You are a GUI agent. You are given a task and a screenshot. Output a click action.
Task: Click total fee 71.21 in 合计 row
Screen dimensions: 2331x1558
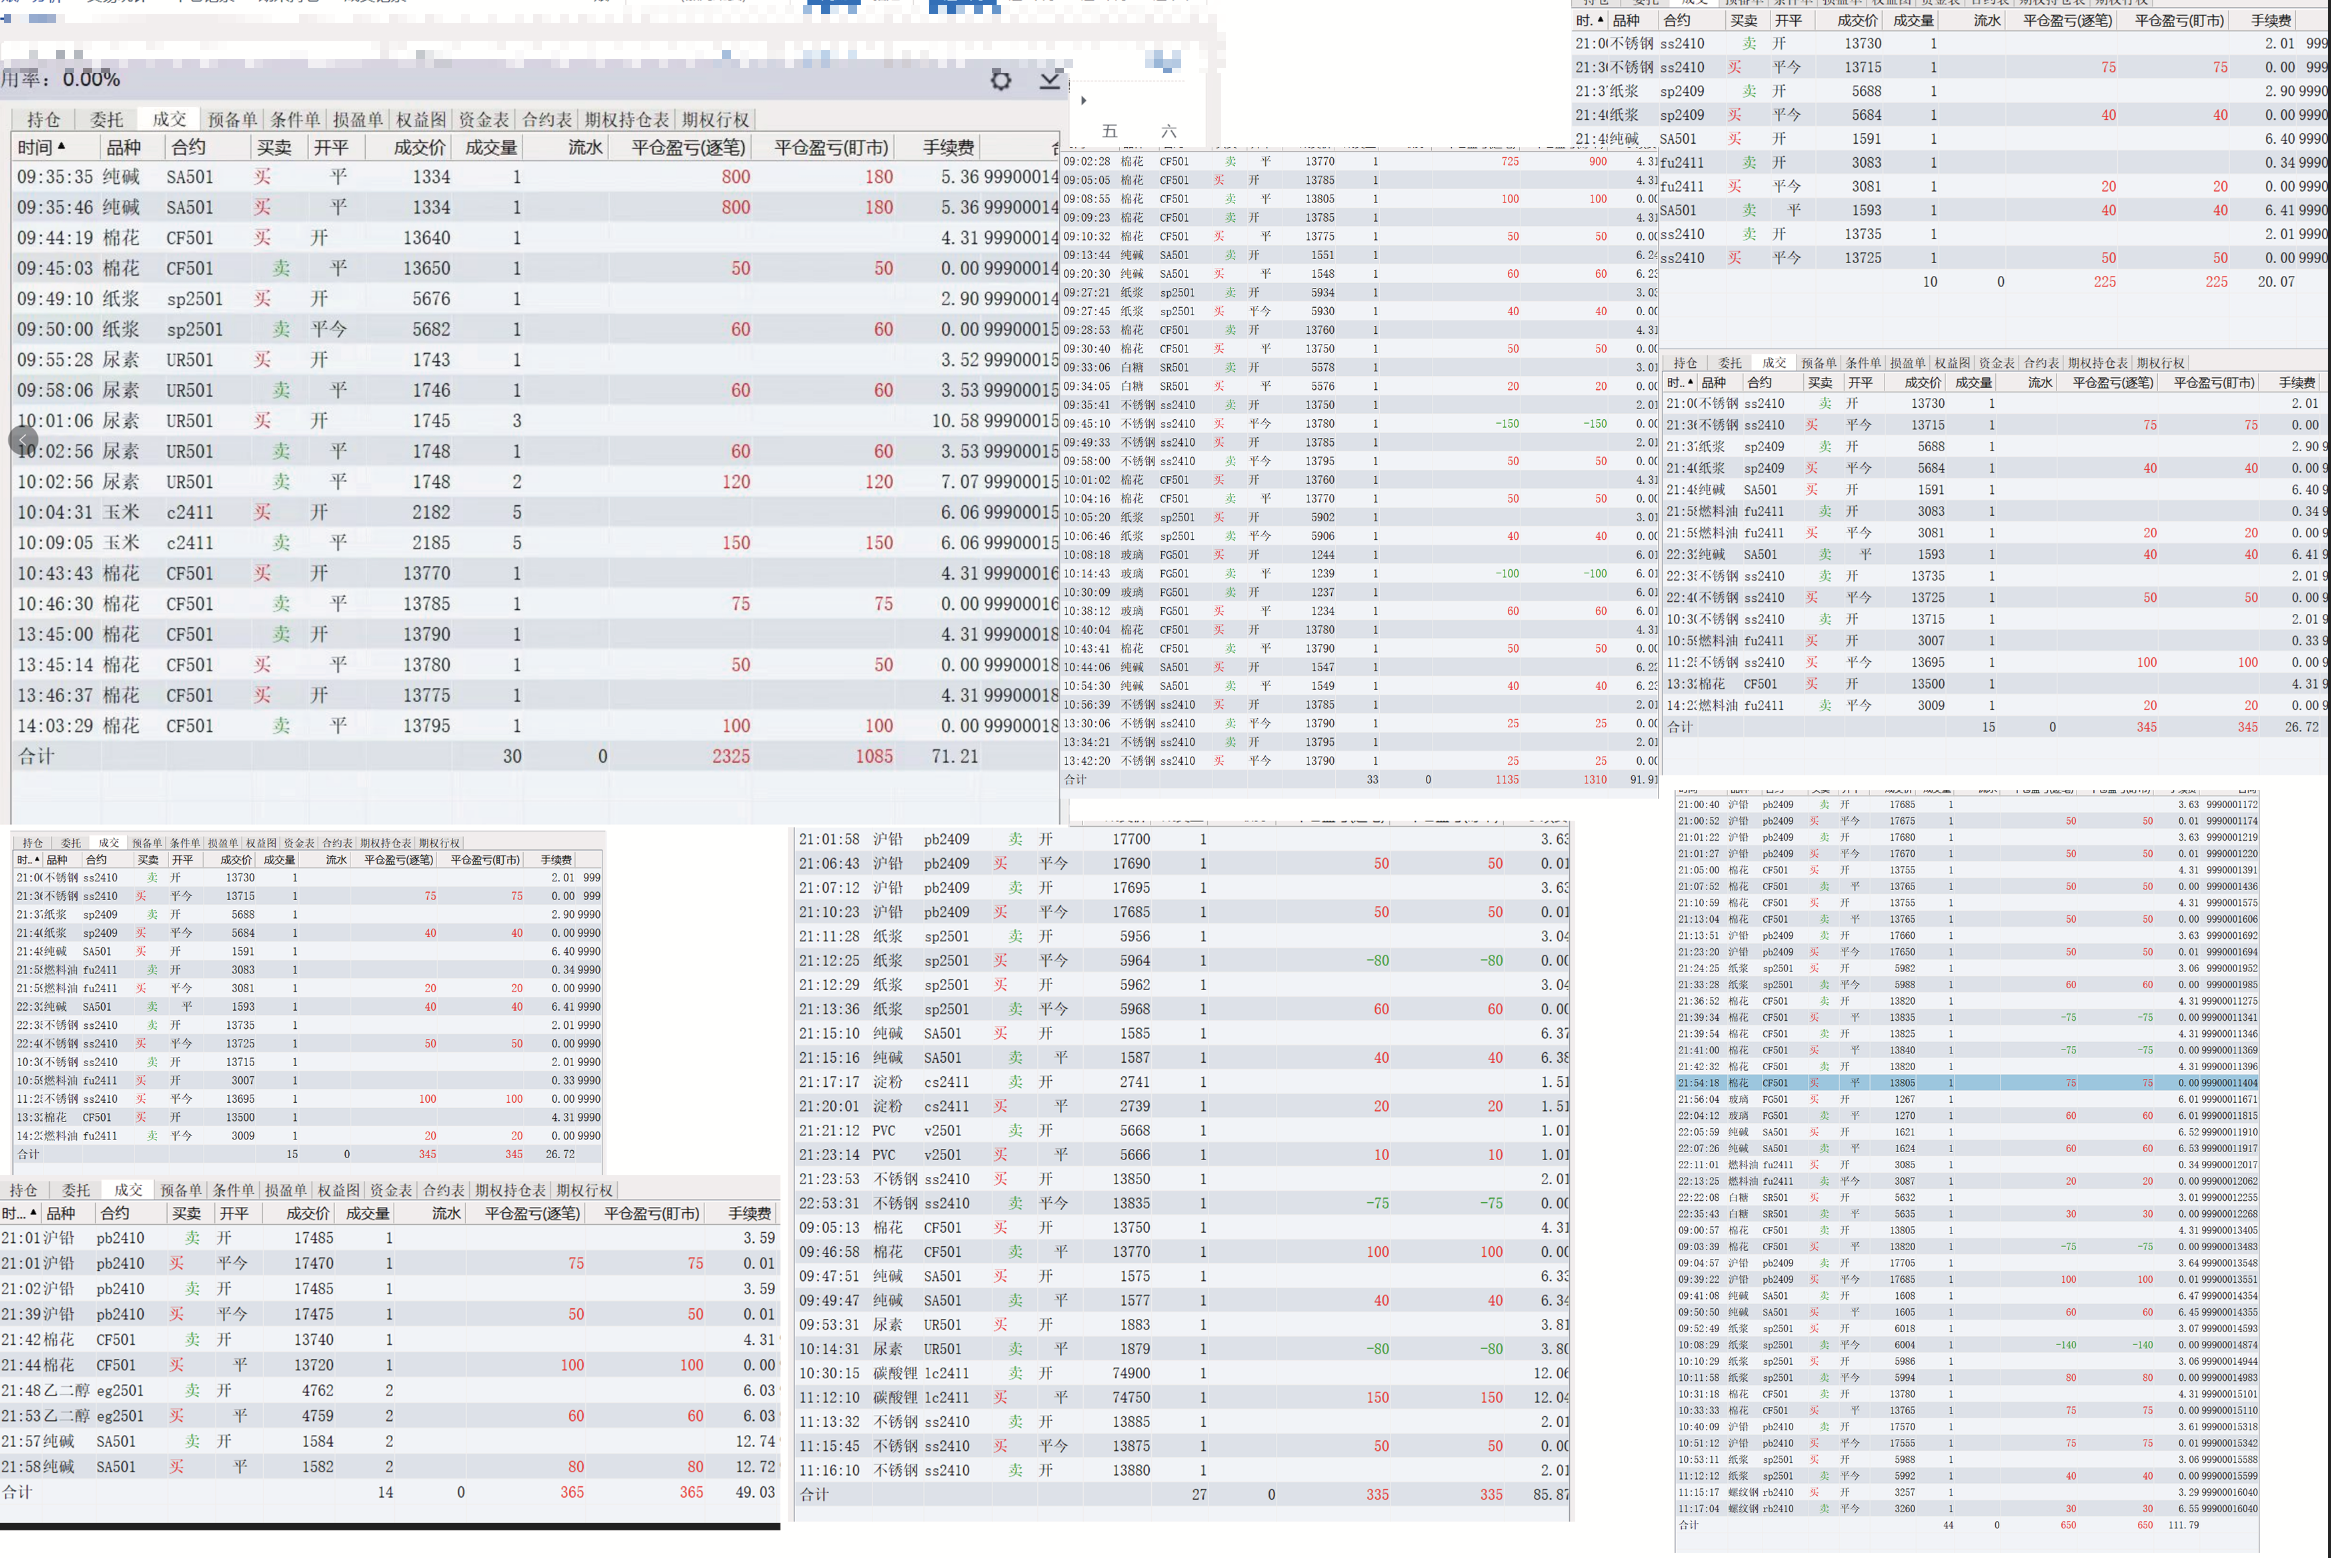click(x=955, y=757)
